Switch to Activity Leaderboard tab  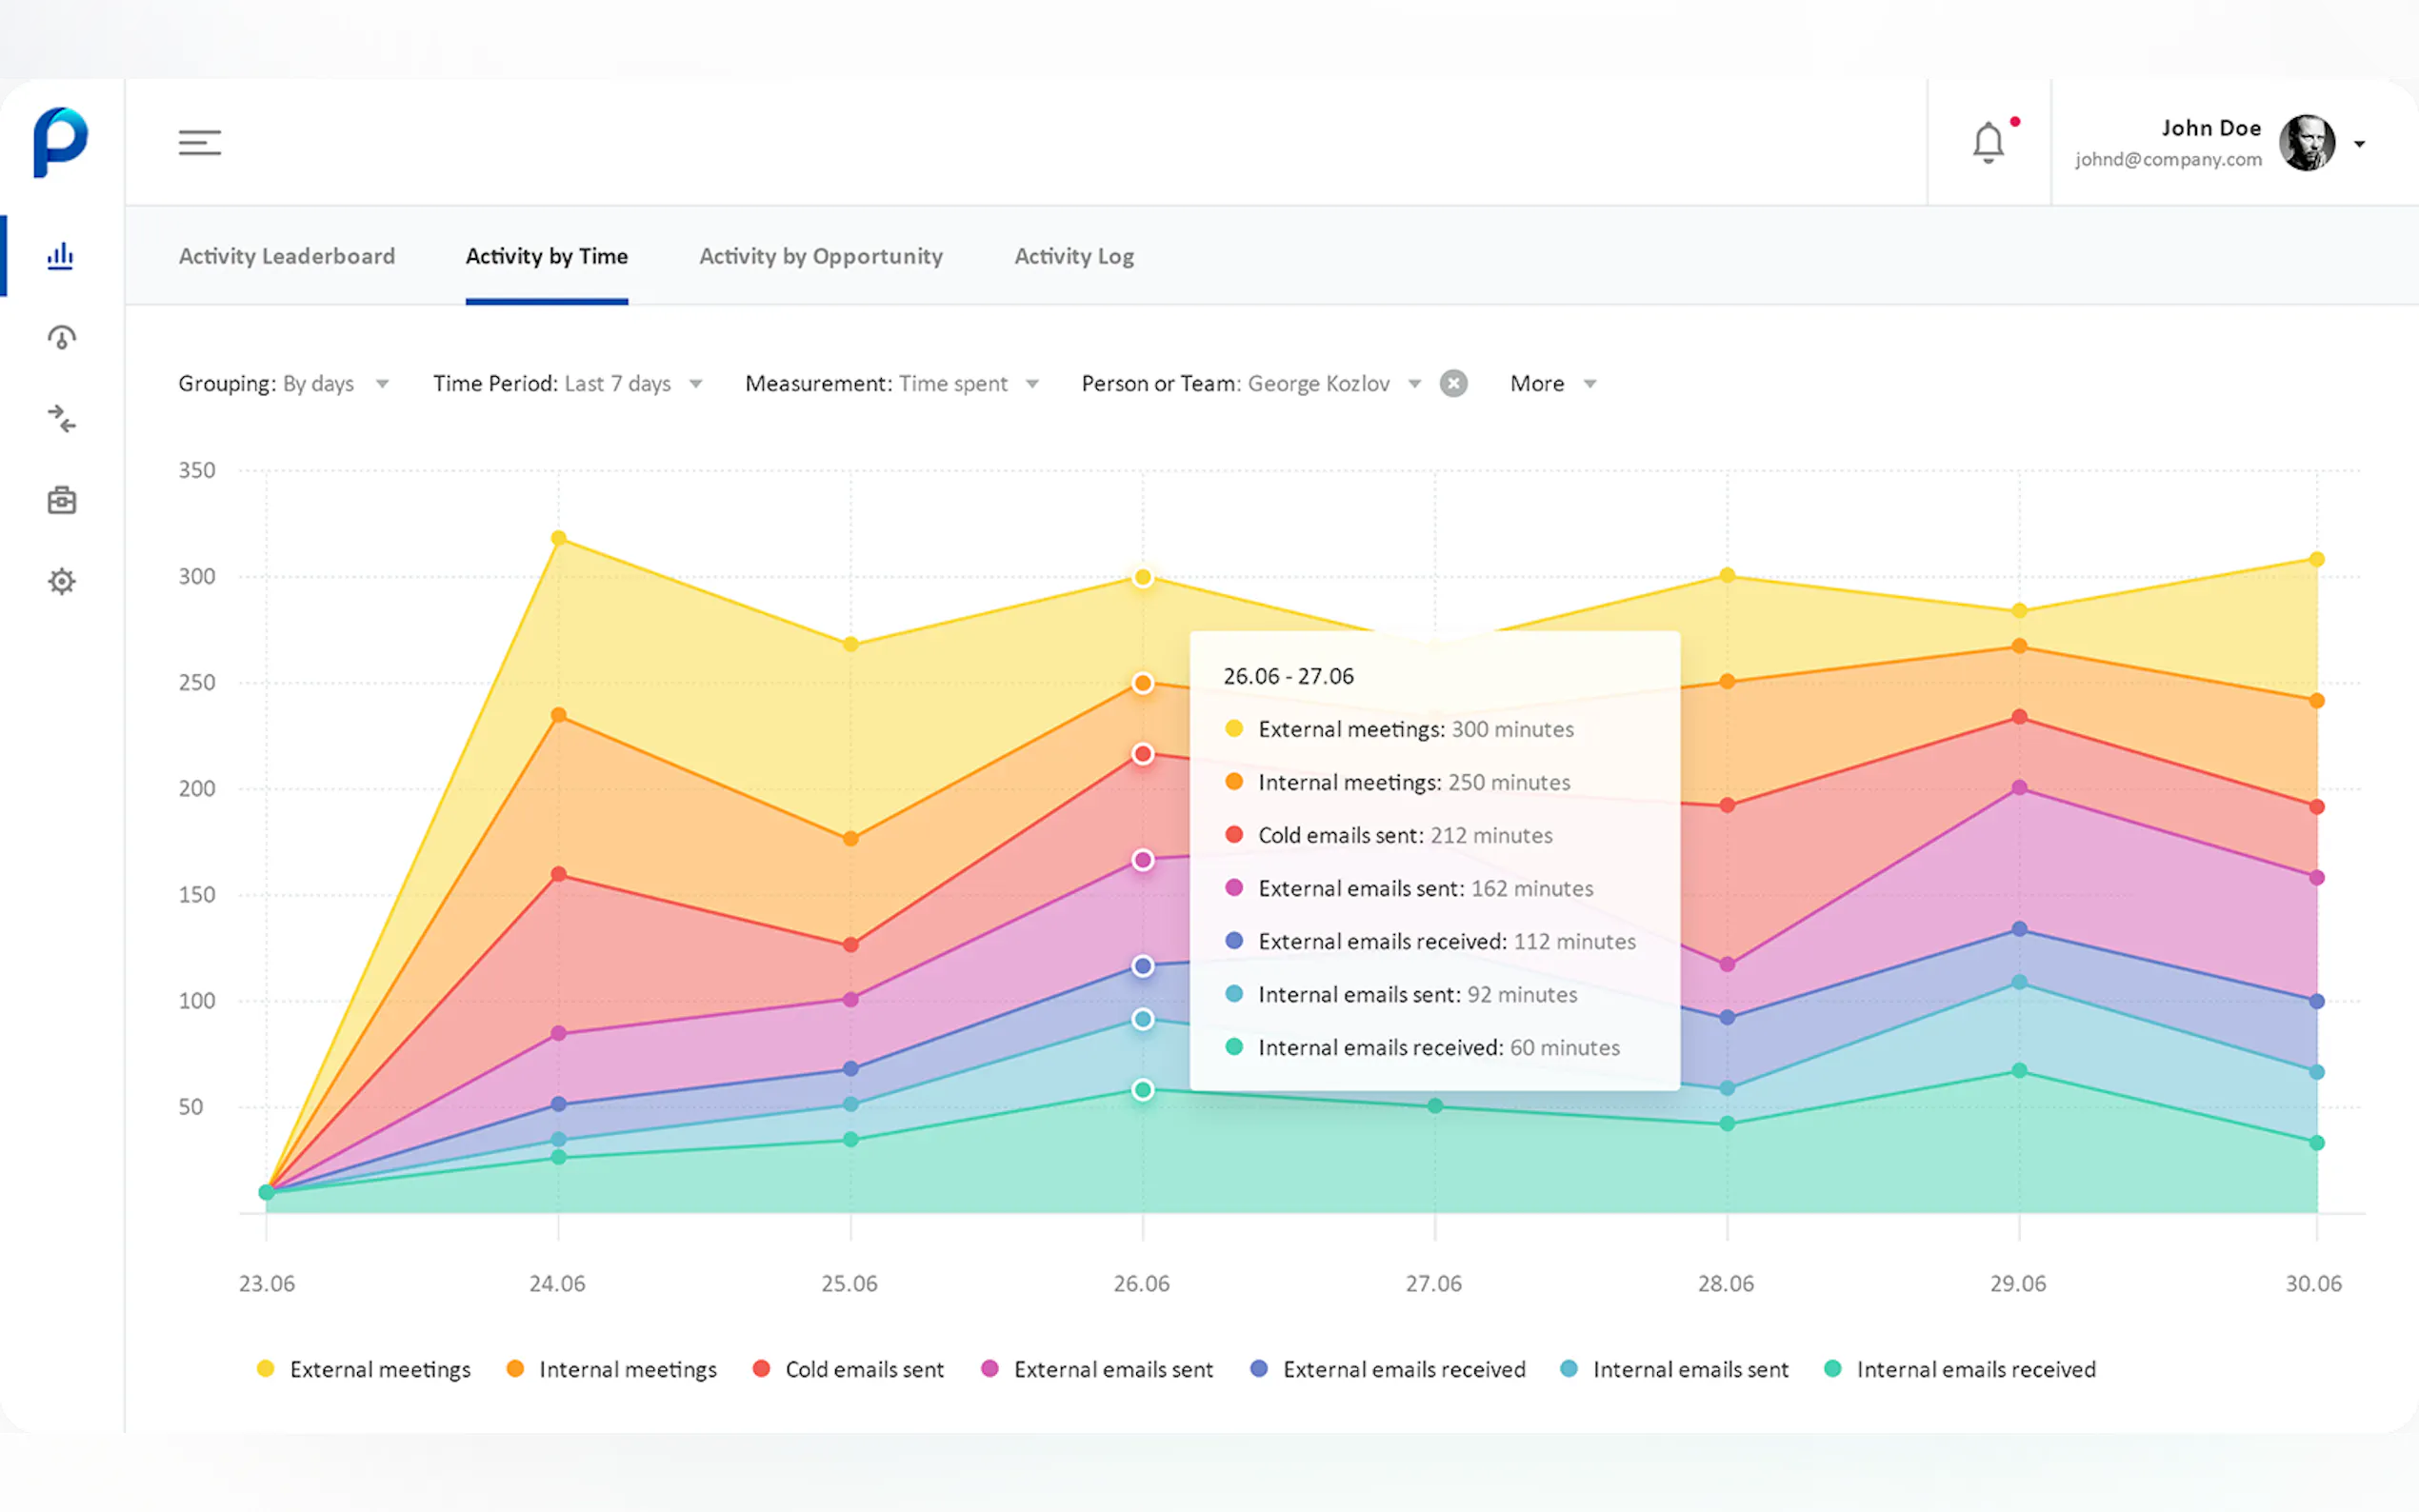[286, 256]
